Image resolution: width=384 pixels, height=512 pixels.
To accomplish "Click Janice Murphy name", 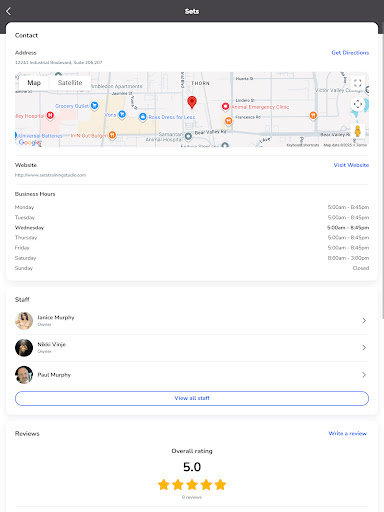I will tap(56, 317).
